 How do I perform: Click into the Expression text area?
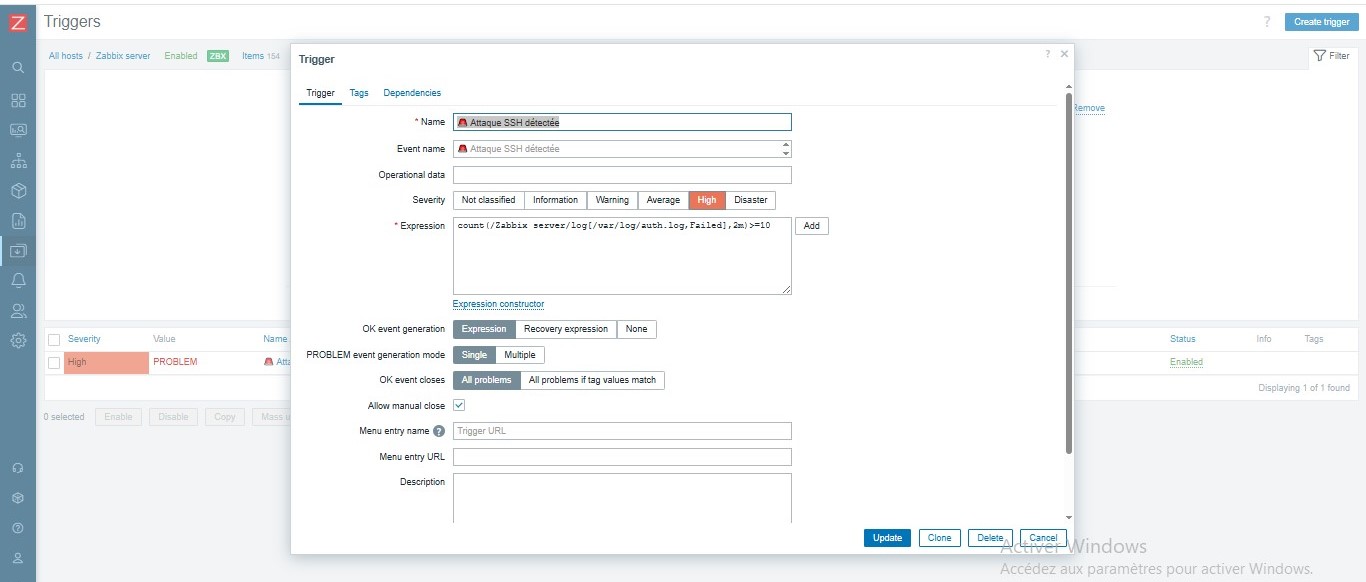(622, 256)
